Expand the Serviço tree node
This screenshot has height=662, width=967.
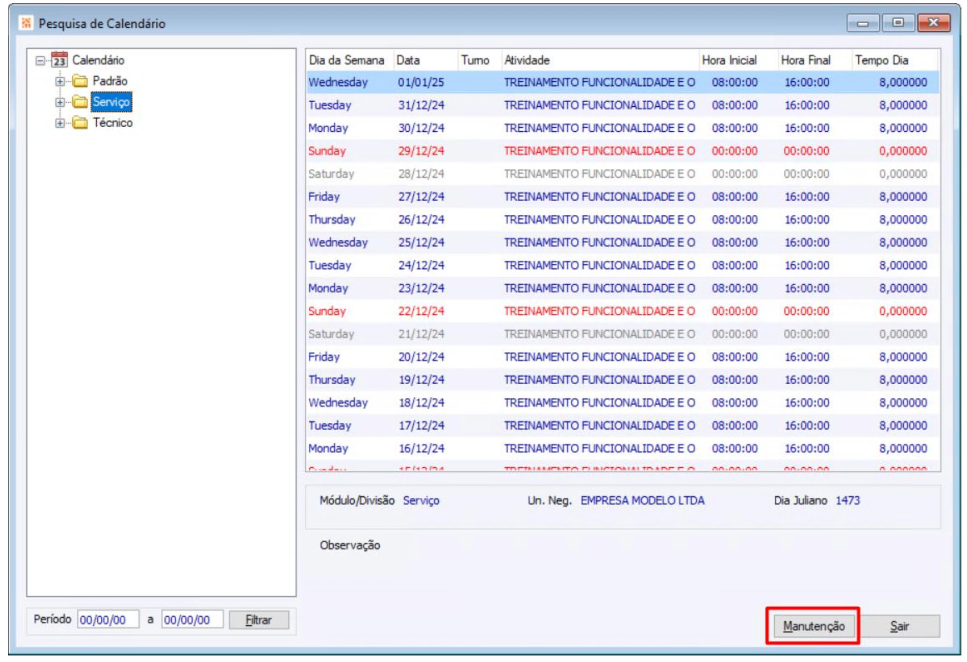click(60, 102)
